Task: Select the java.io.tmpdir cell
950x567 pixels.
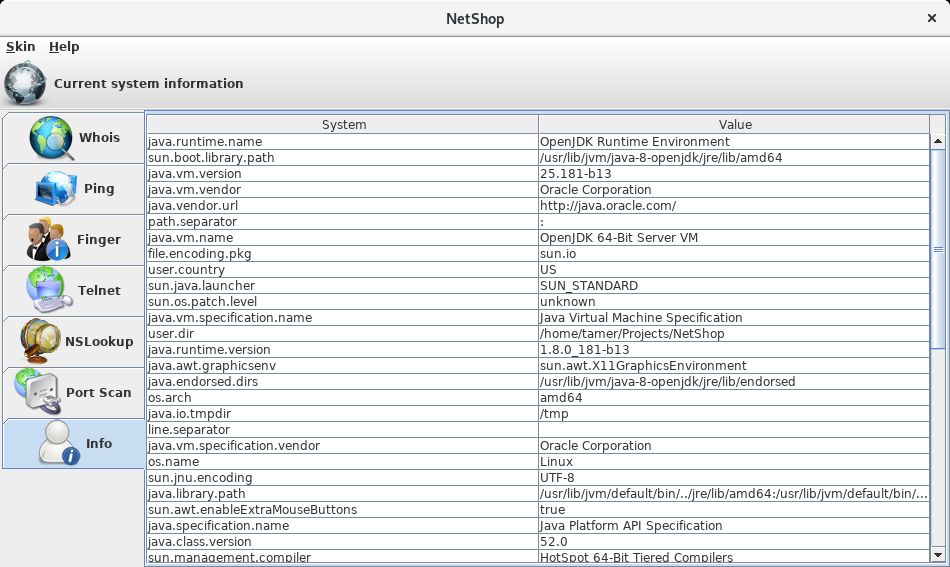Action: (x=342, y=413)
